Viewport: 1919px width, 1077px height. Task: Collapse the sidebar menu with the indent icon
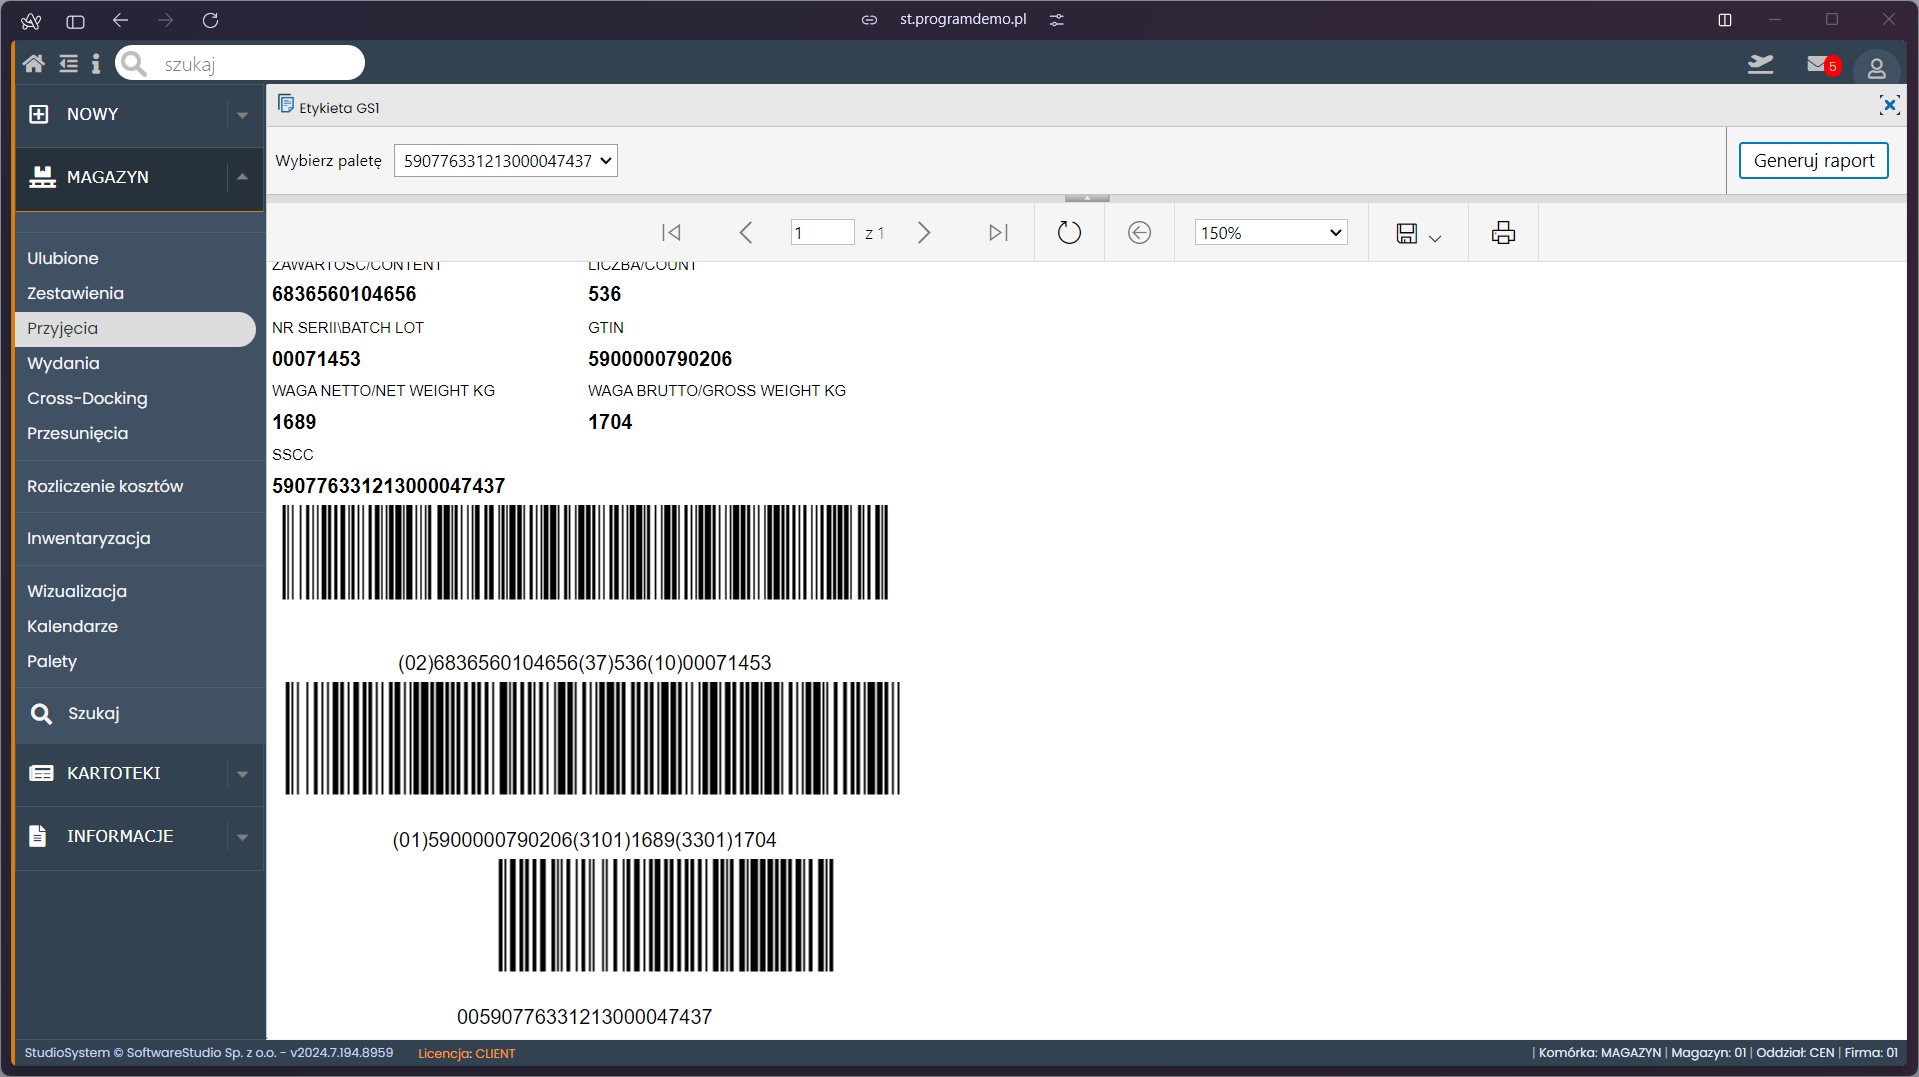coord(68,64)
